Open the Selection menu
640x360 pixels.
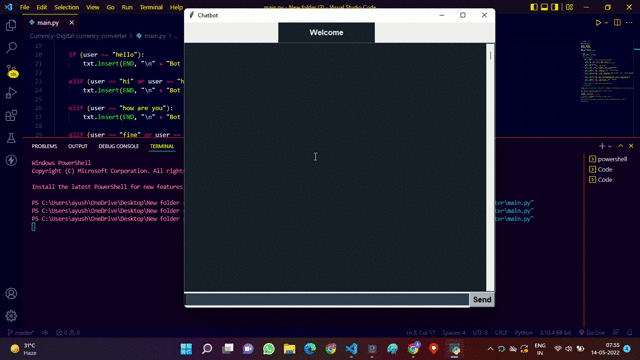coord(67,7)
